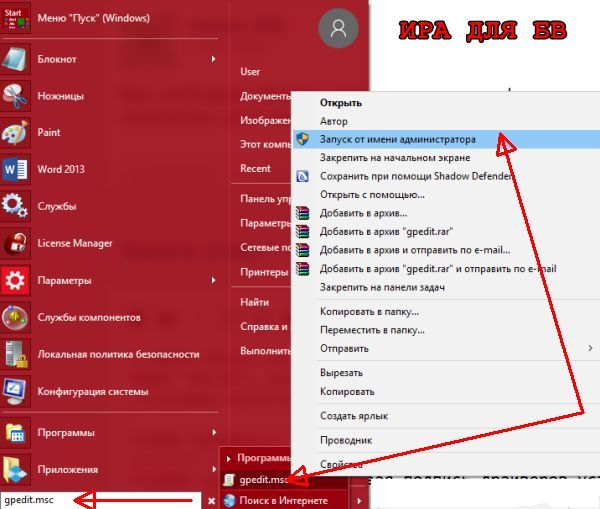Viewport: 600px width, 509px height.
Task: Select Копировать in the context menu
Action: (x=347, y=392)
